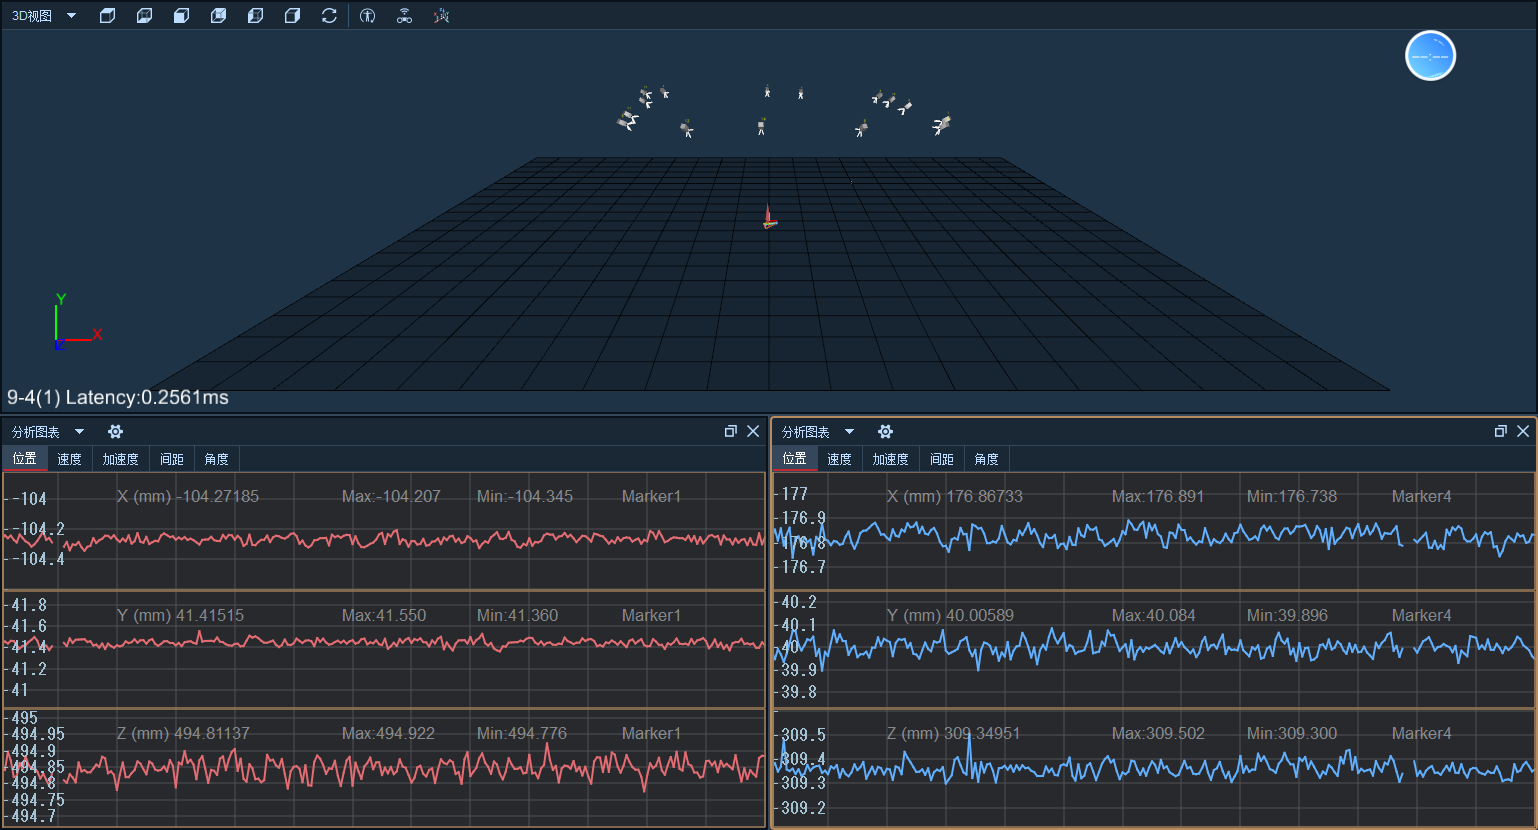Click the first cube view icon

click(108, 16)
